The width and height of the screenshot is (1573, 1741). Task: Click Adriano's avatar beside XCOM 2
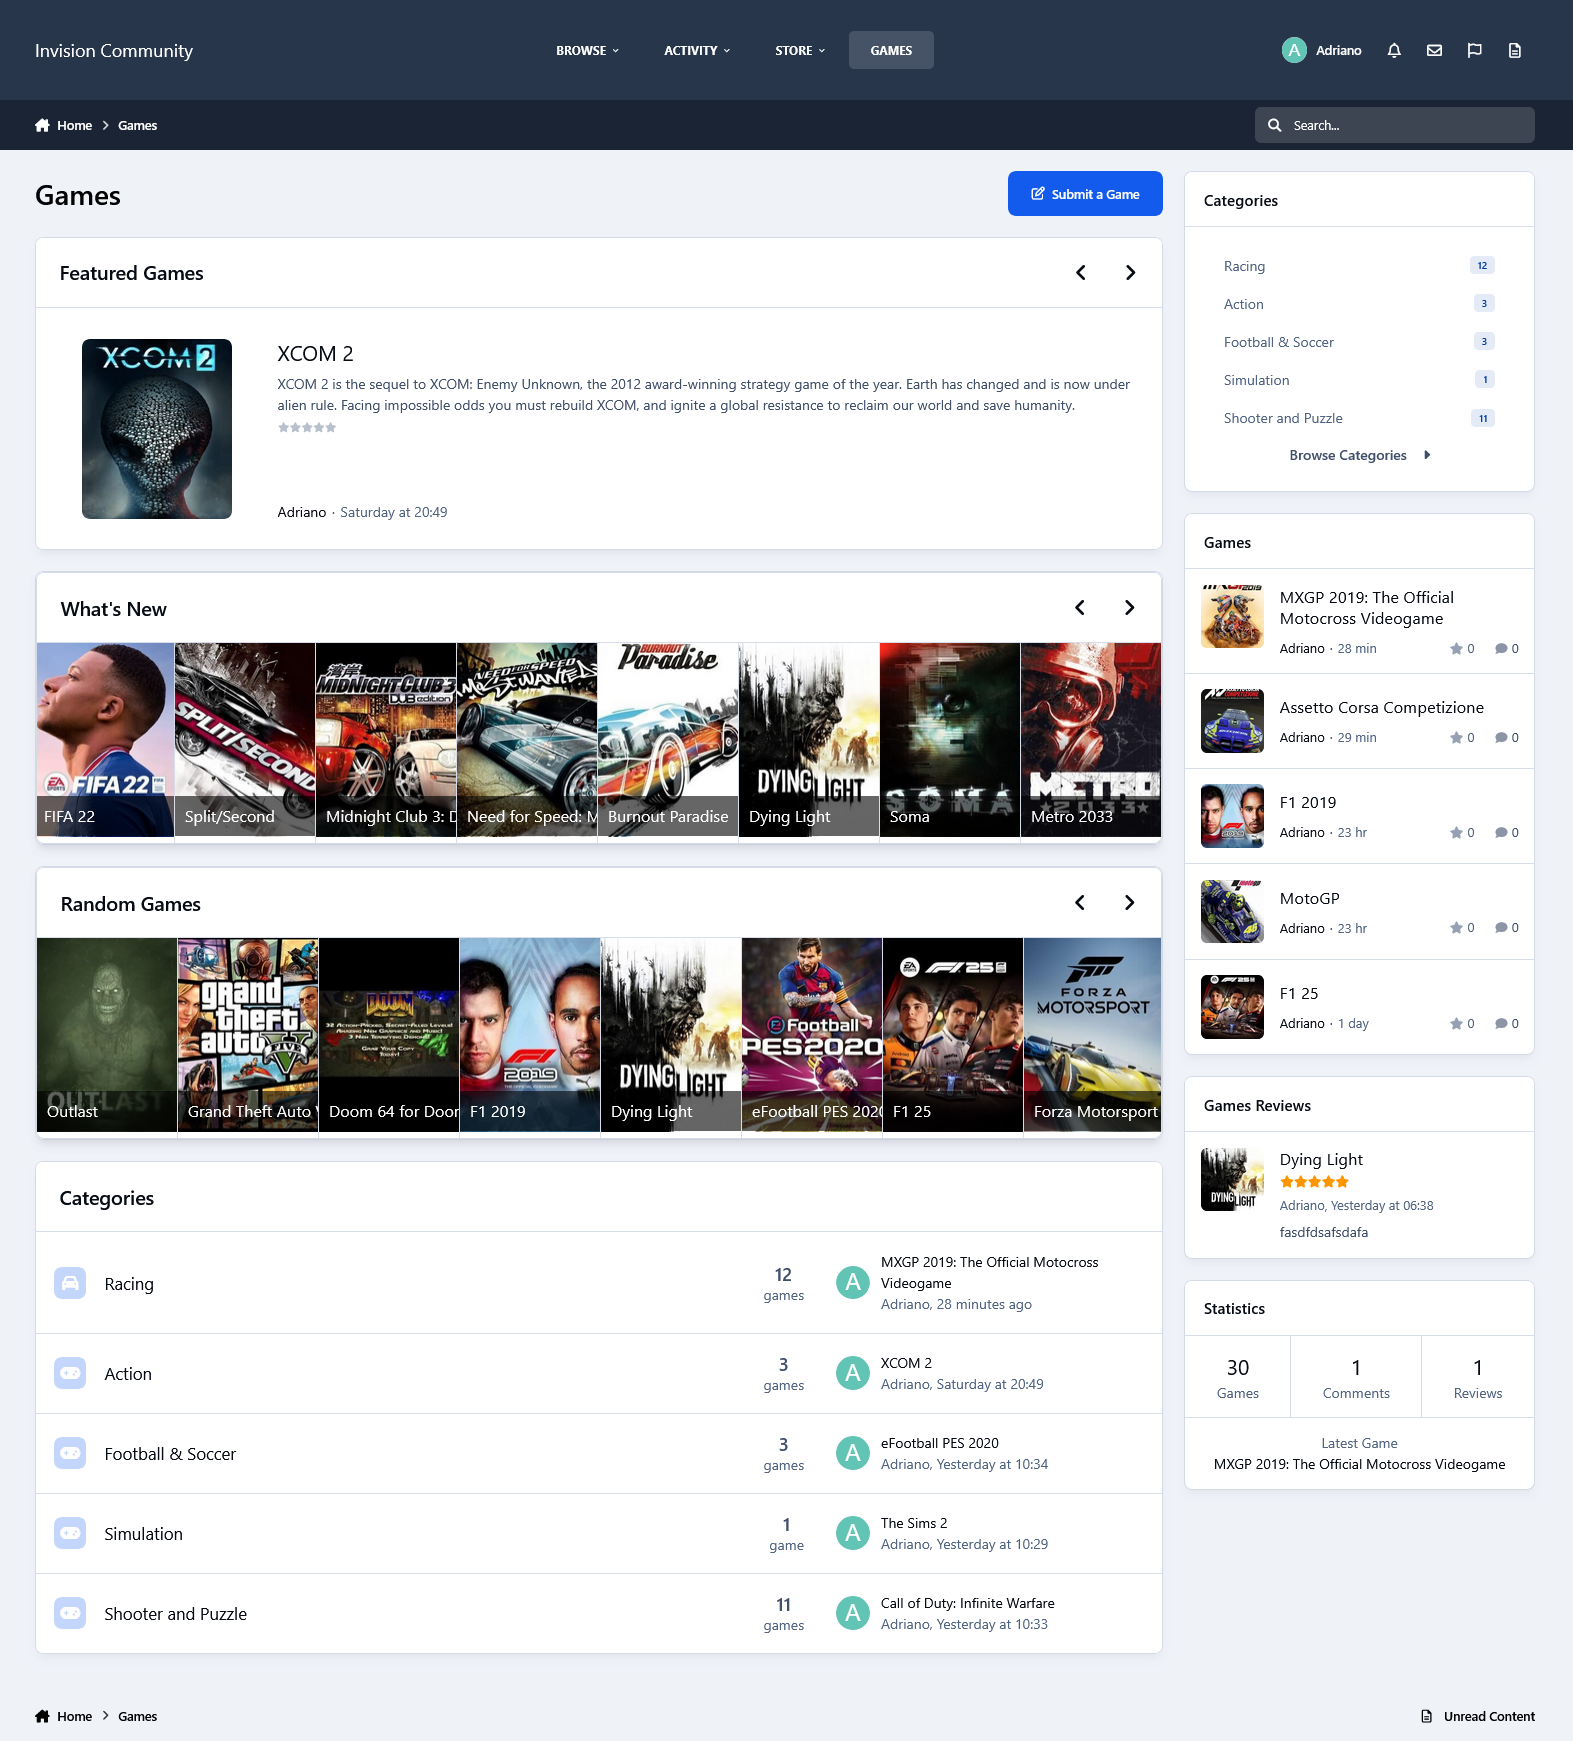(852, 1373)
